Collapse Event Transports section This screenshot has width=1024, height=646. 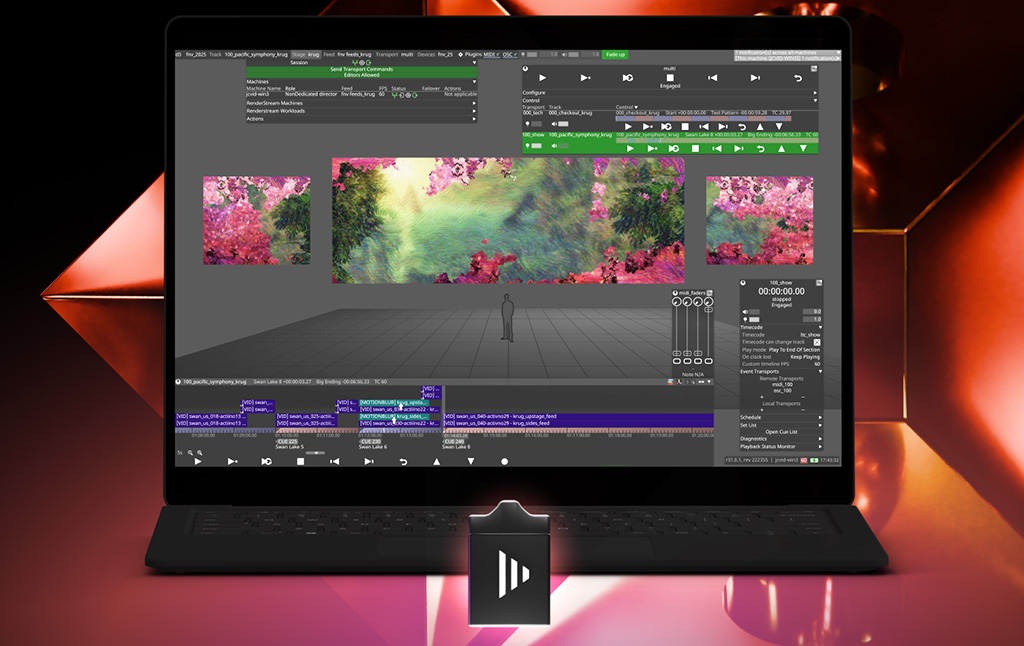[x=820, y=371]
